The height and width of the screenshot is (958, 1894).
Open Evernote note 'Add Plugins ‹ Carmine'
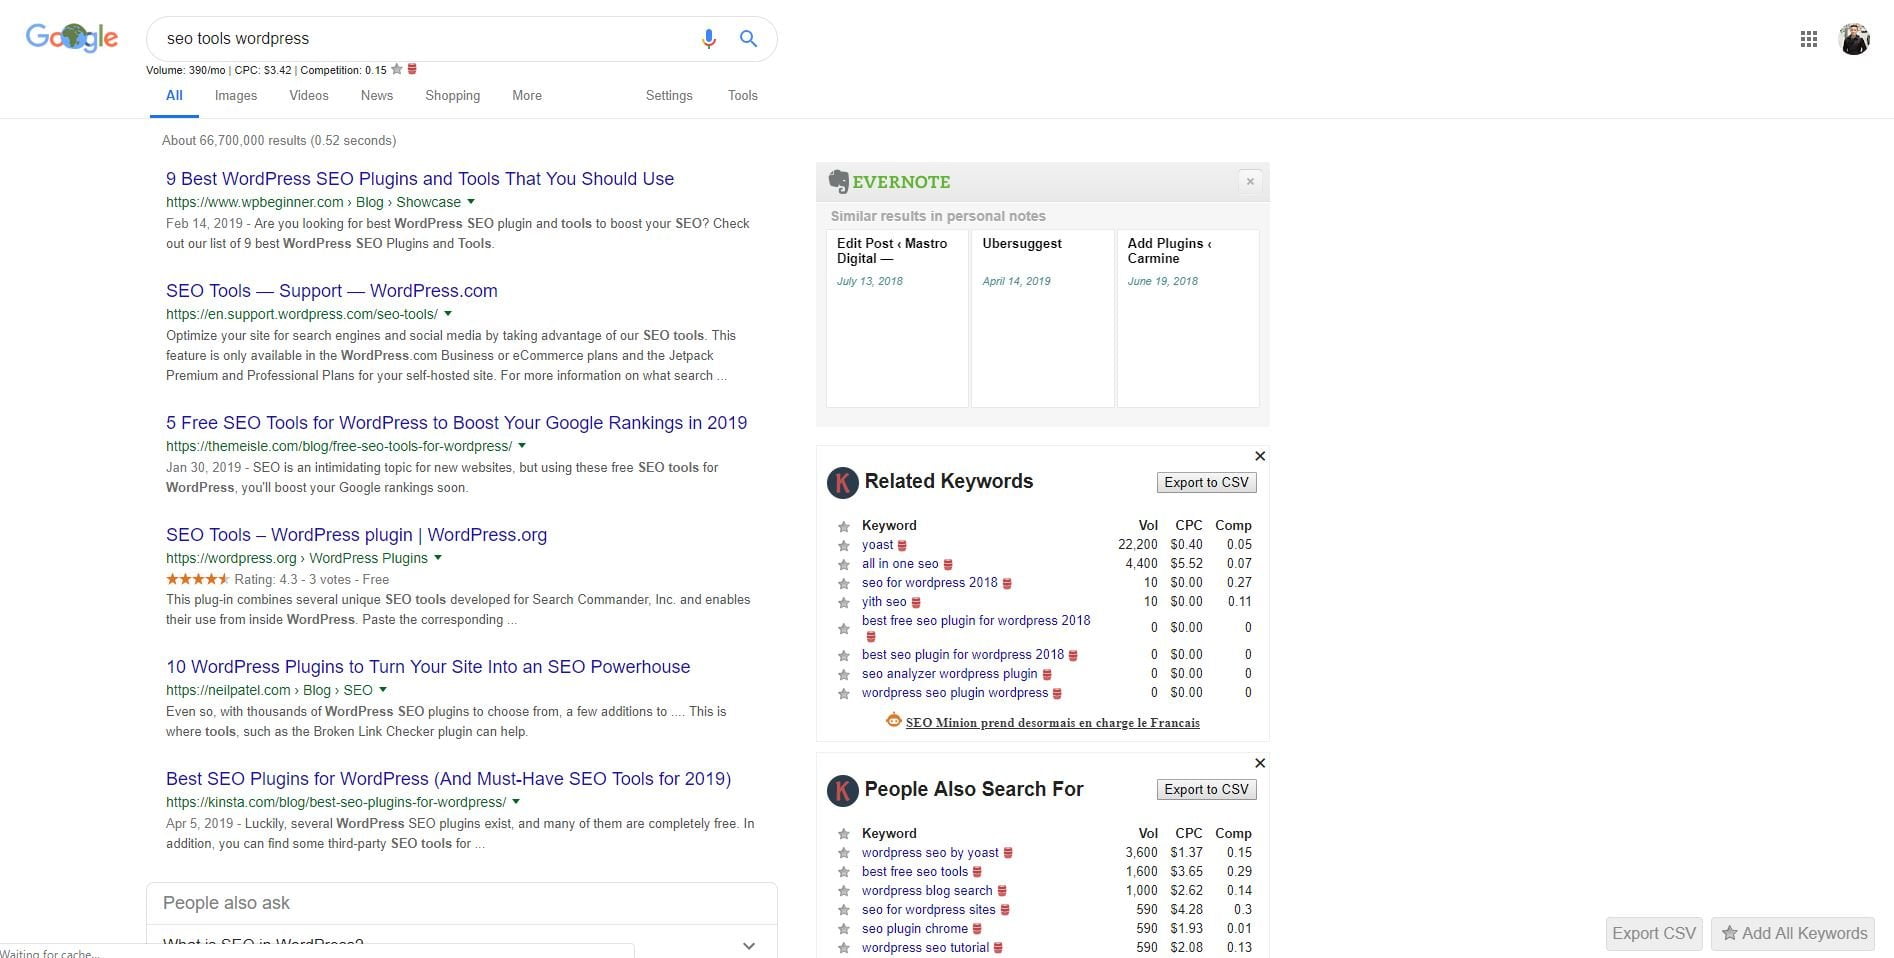[1188, 318]
